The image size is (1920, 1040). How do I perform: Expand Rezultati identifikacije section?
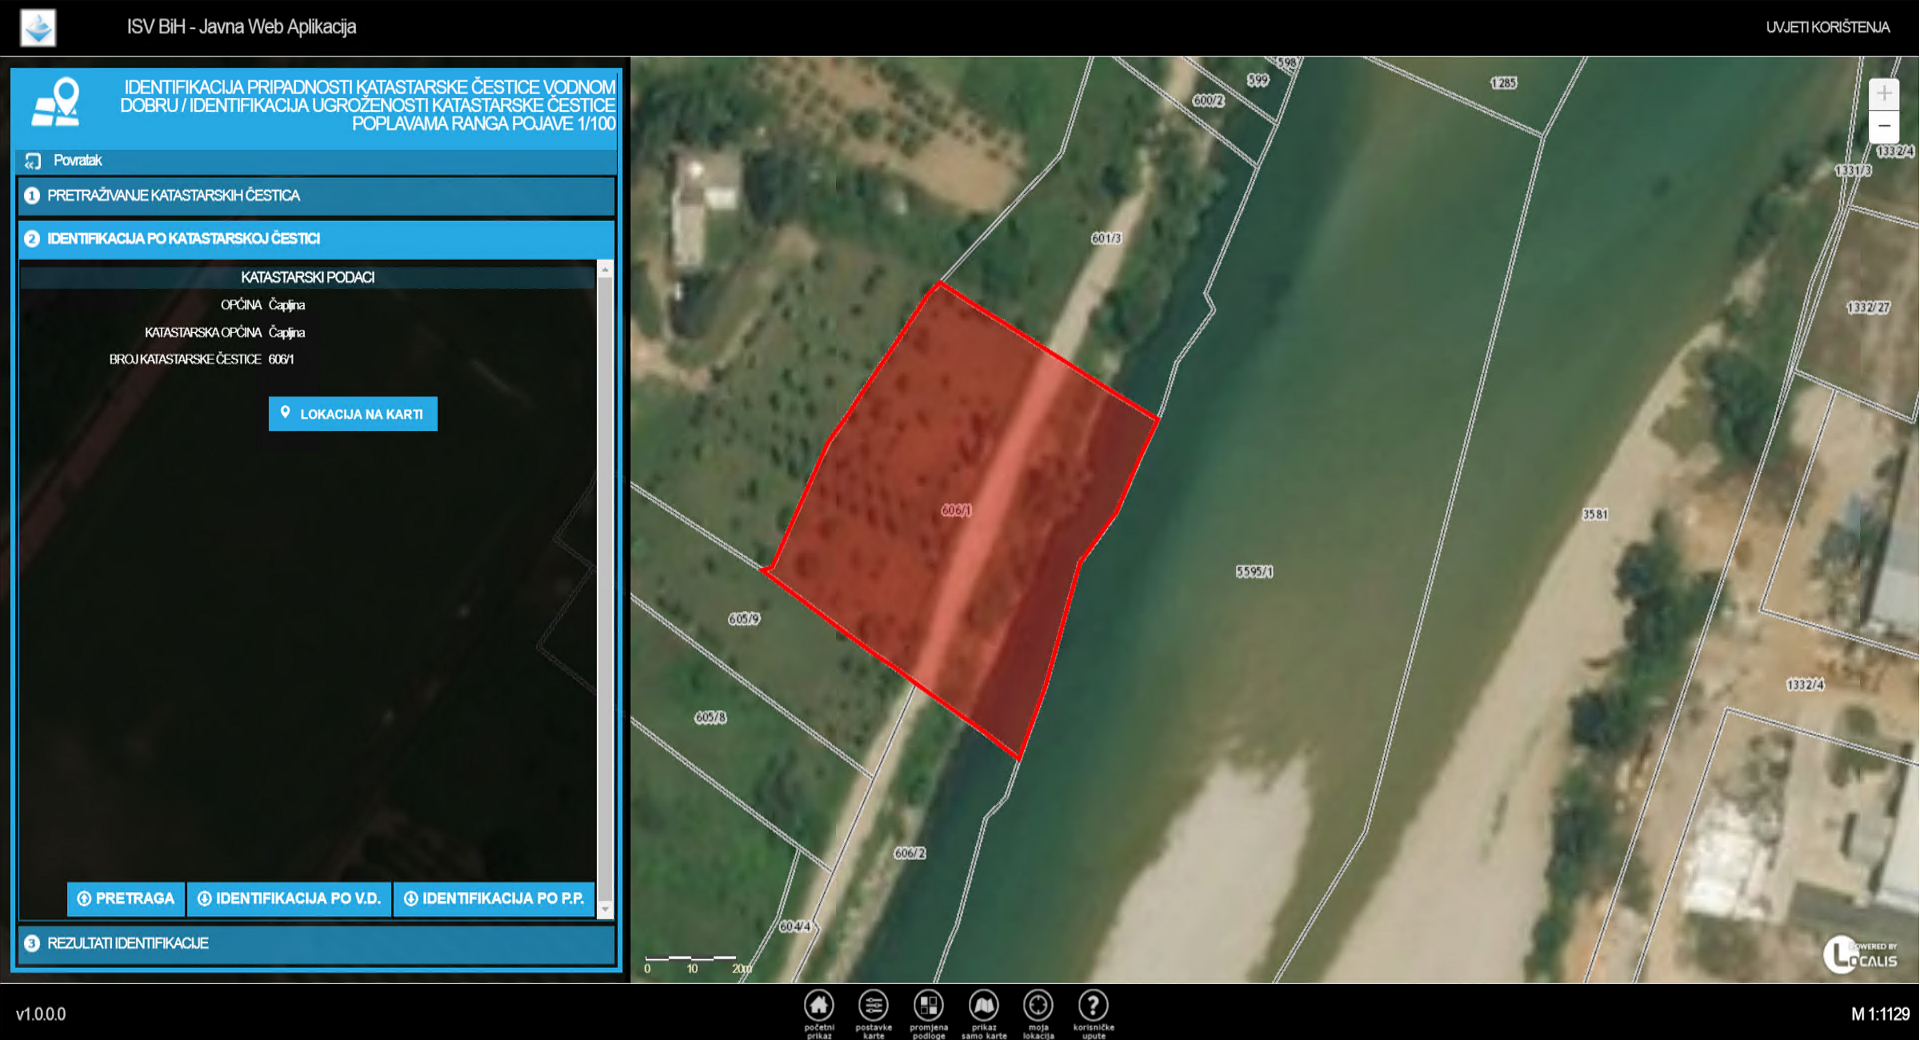point(315,943)
